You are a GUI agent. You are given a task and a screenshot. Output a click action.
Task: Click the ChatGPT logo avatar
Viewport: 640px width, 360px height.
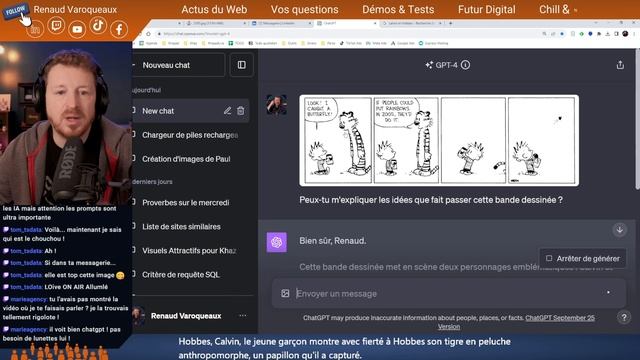(276, 242)
